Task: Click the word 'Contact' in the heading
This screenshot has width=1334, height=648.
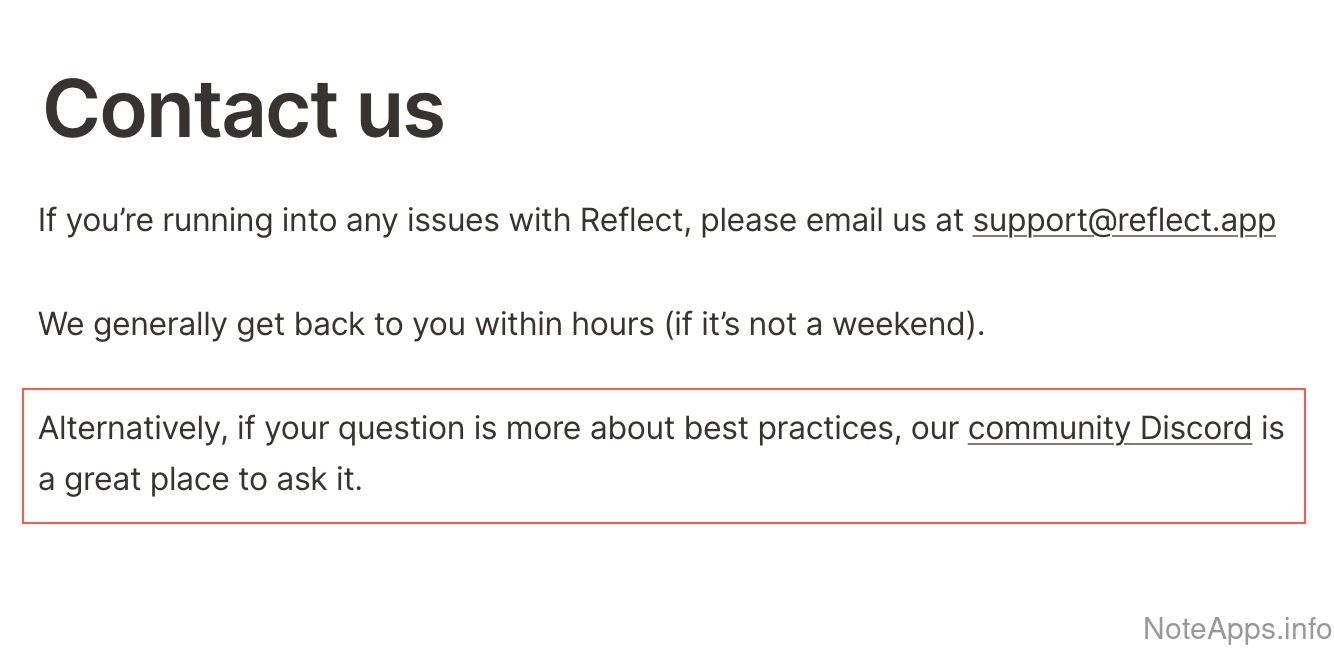Action: (190, 108)
